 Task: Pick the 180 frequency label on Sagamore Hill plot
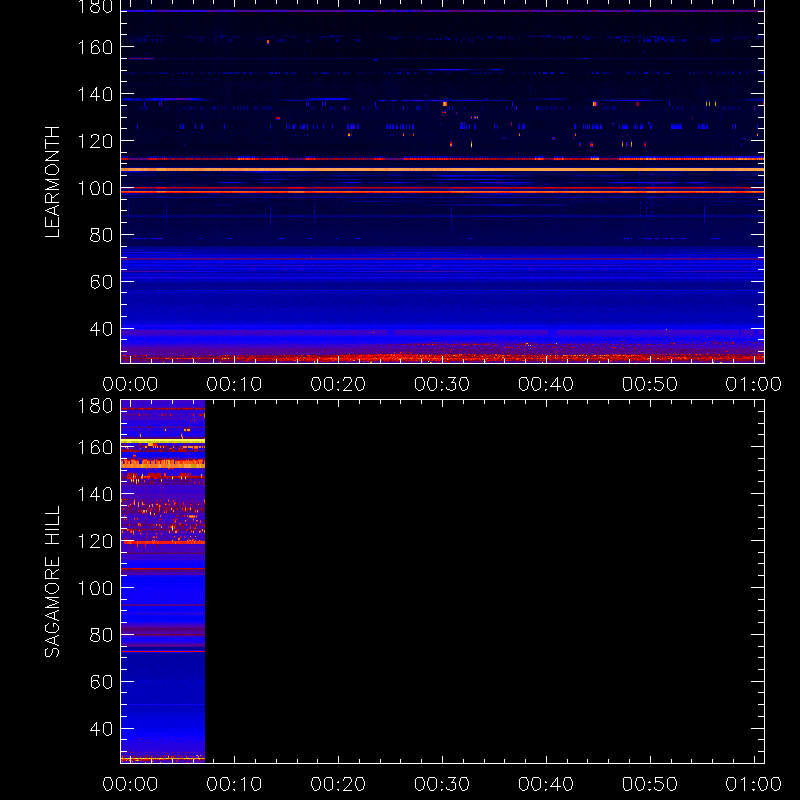95,406
